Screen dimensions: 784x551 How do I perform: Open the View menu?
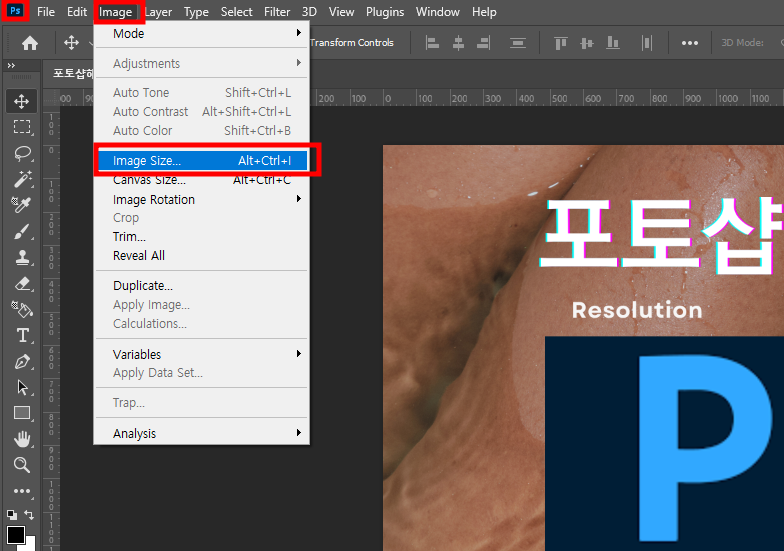coord(342,12)
